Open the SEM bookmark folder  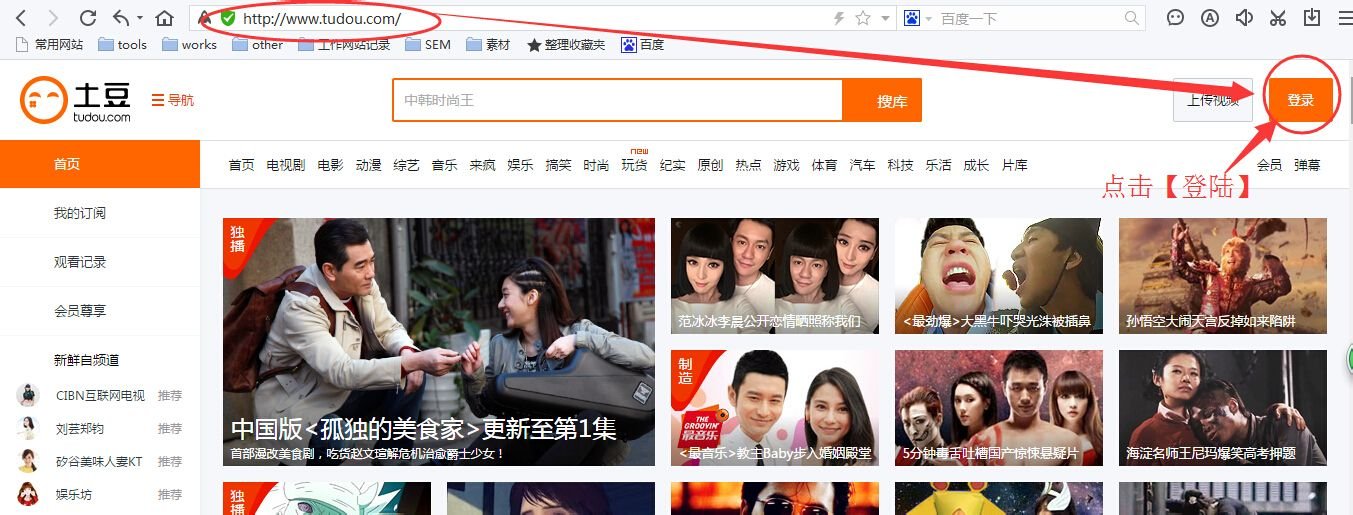pyautogui.click(x=428, y=44)
